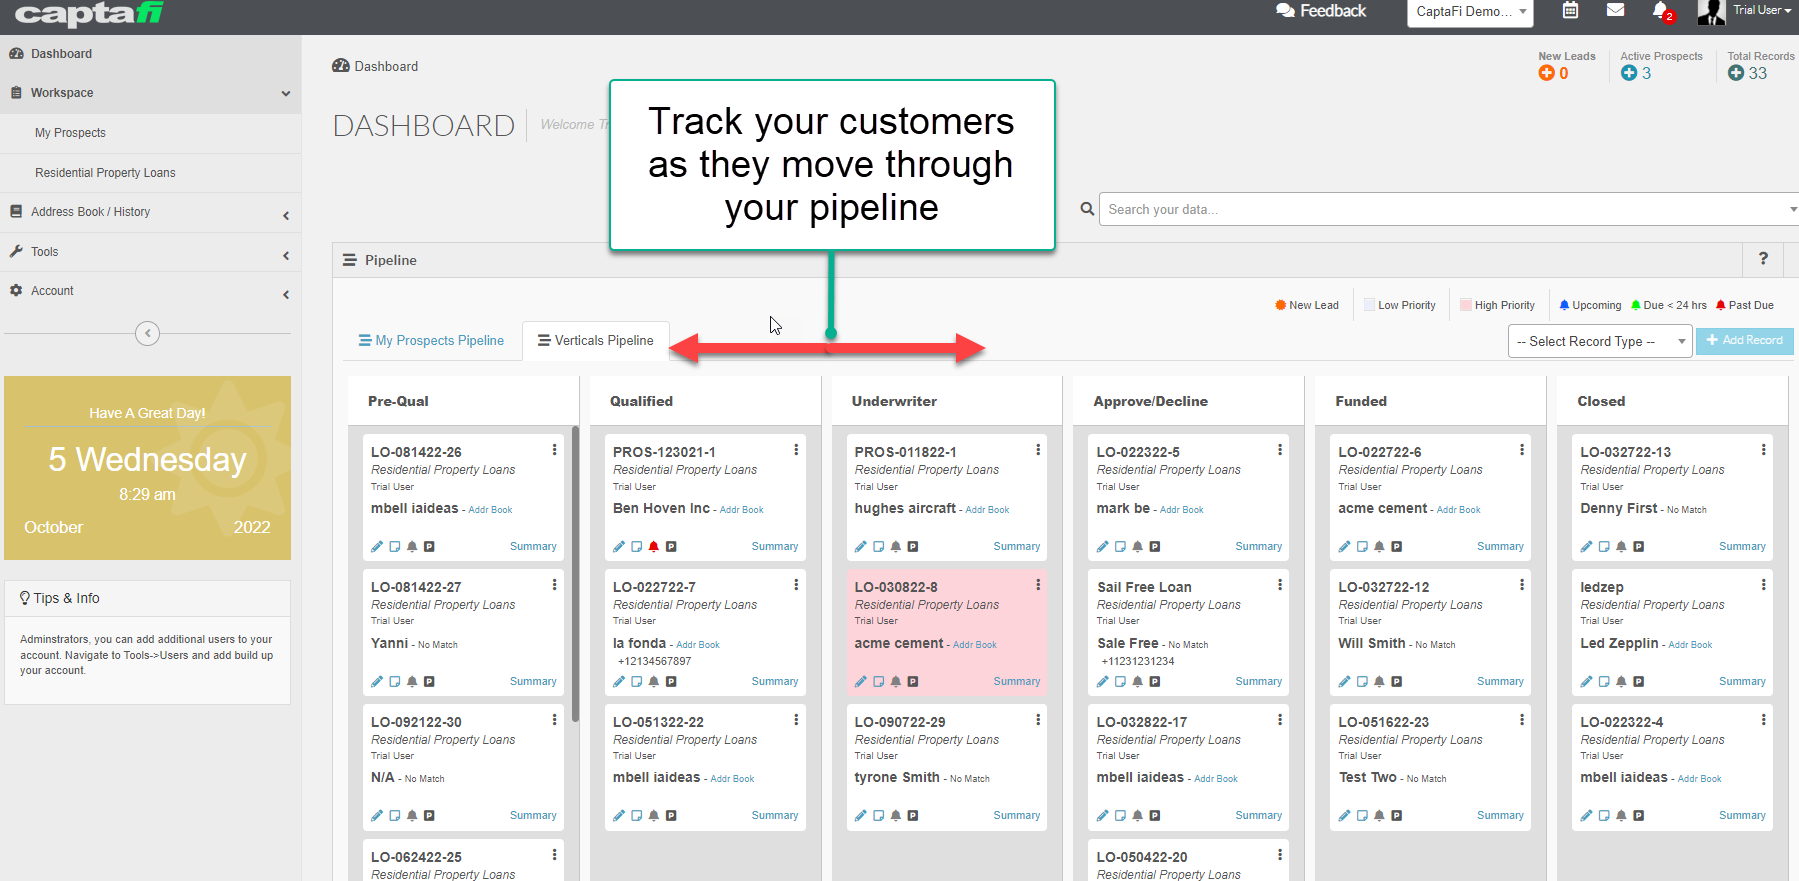1799x881 pixels.
Task: Open pipeline help question mark icon
Action: (x=1763, y=259)
